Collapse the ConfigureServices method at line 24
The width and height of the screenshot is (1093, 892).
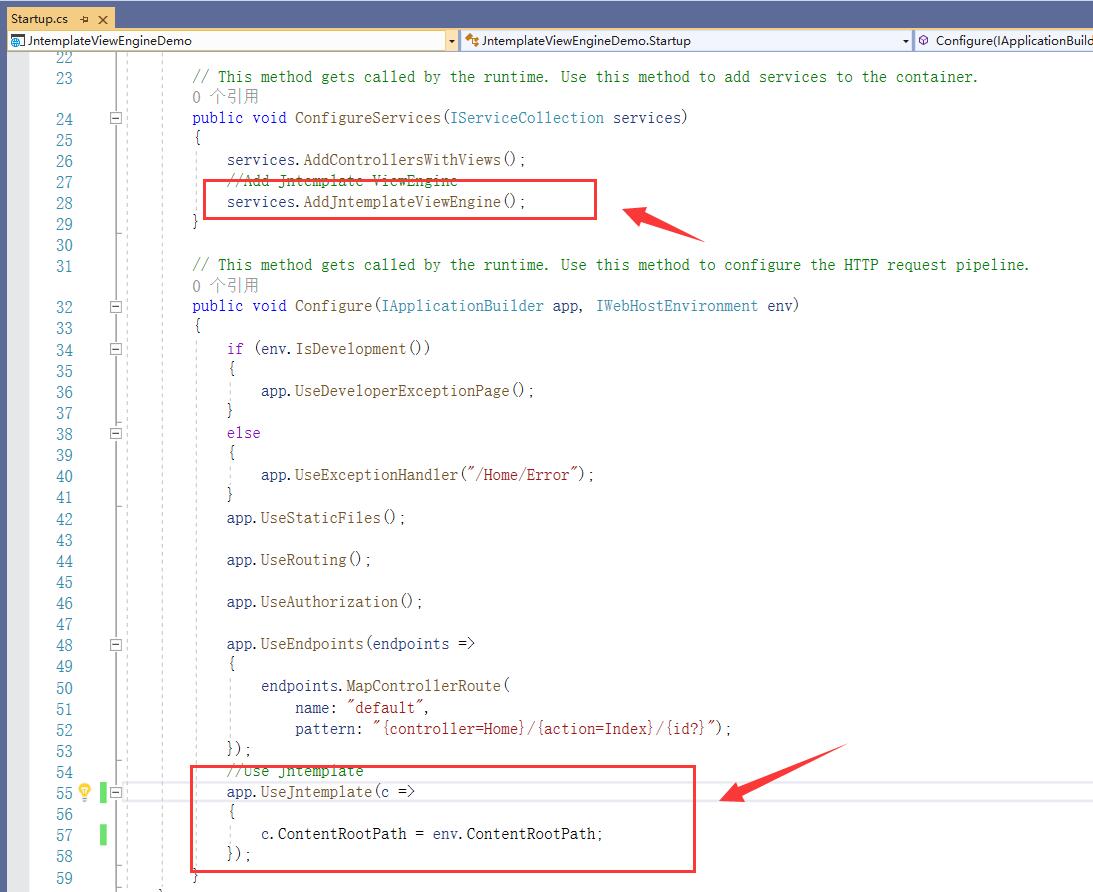tap(116, 118)
